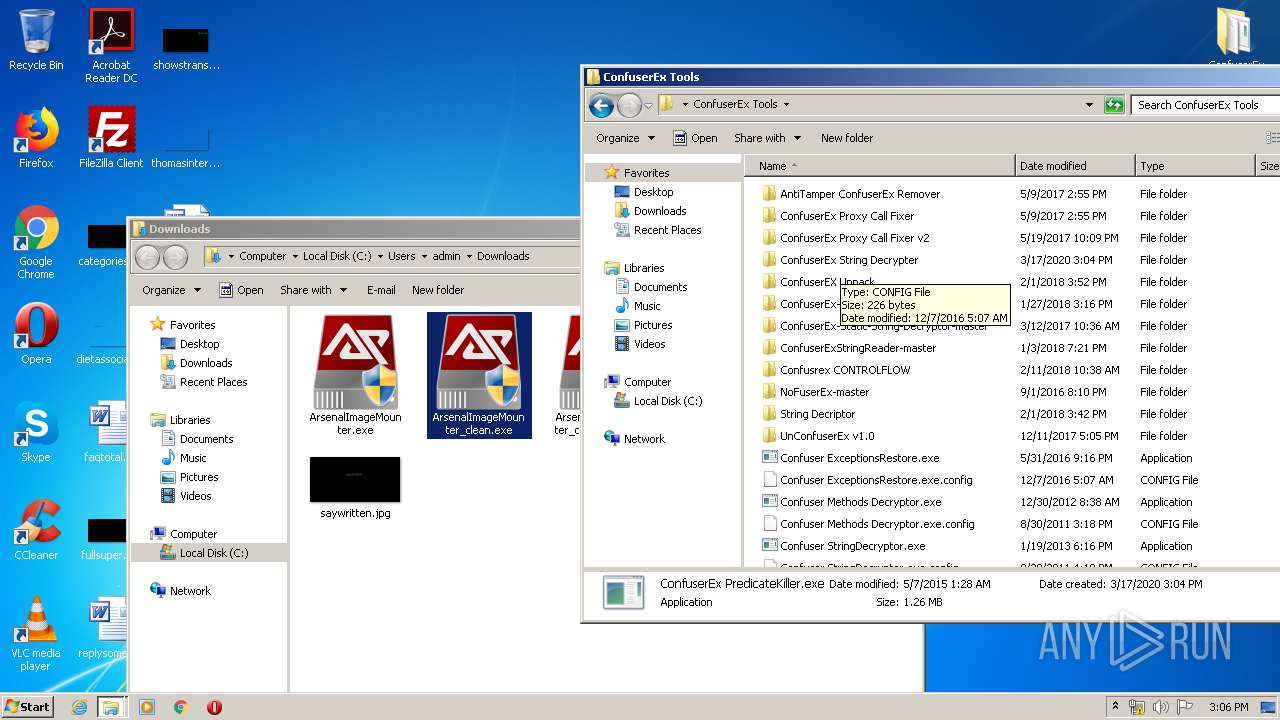The height and width of the screenshot is (720, 1280).
Task: Open Share with dropdown in Downloads window
Action: pos(313,290)
